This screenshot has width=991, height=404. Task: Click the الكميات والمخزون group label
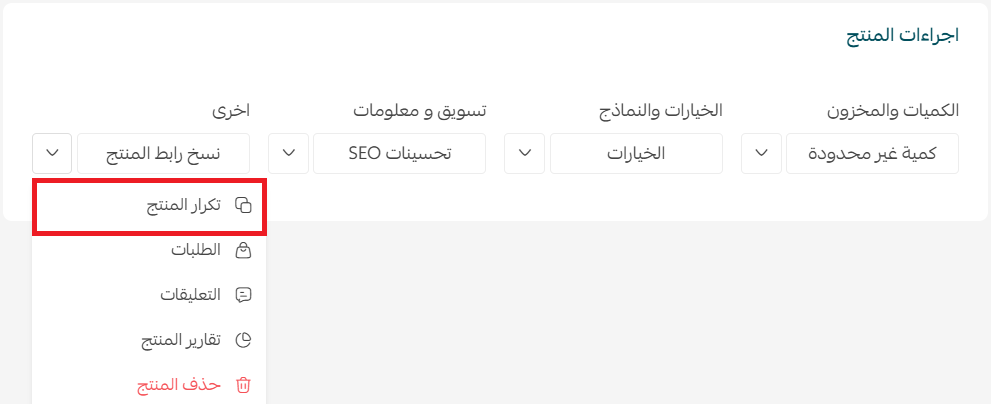[x=893, y=111]
